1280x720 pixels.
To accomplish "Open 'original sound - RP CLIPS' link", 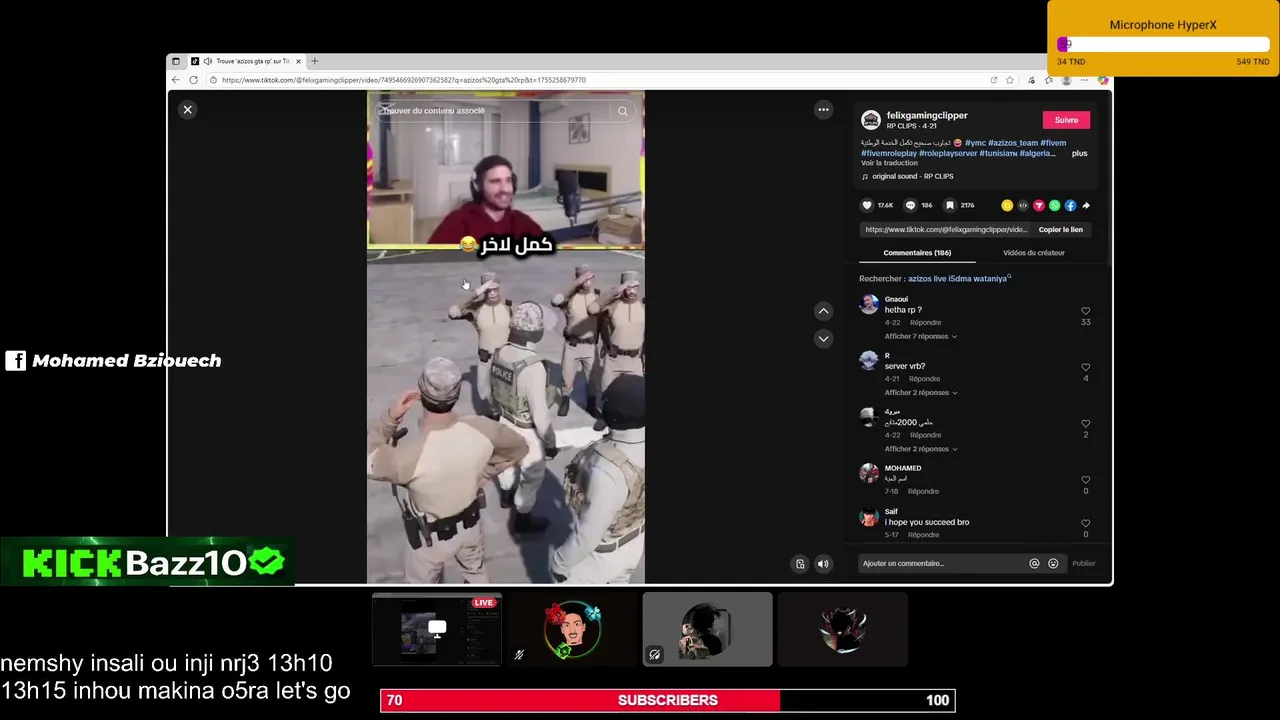I will [x=912, y=176].
